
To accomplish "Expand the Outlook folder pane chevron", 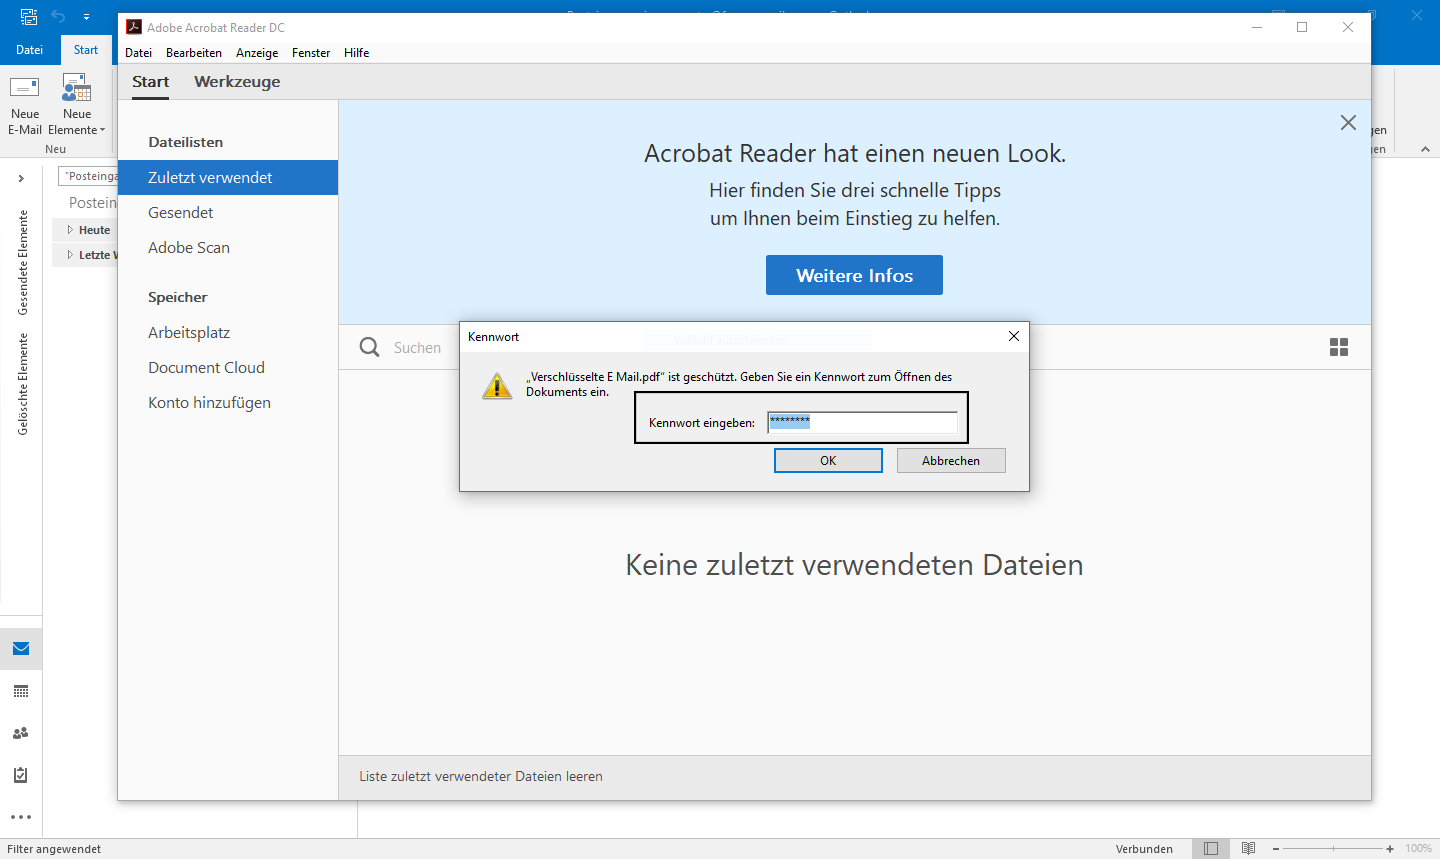I will point(21,178).
